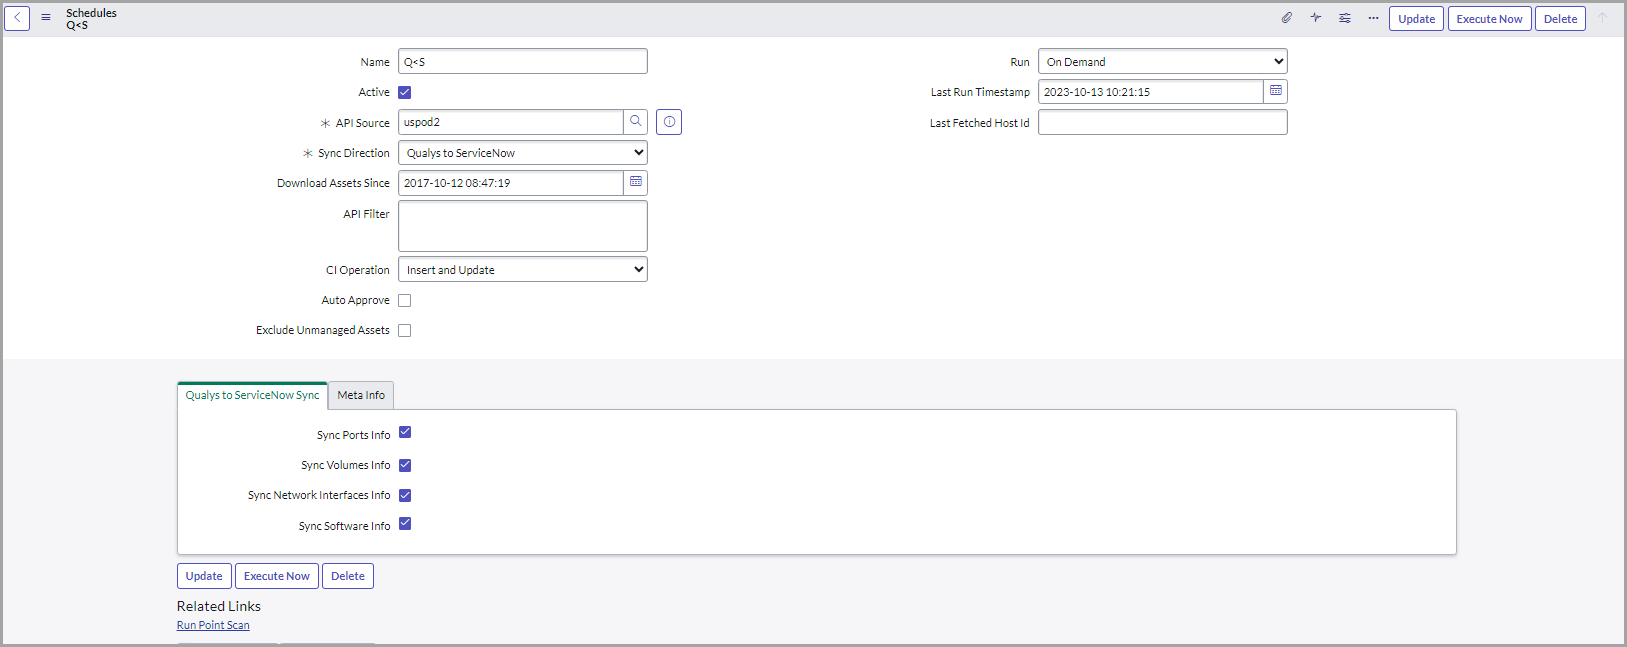Viewport: 1627px width, 647px height.
Task: Click the API Source text field
Action: point(510,122)
